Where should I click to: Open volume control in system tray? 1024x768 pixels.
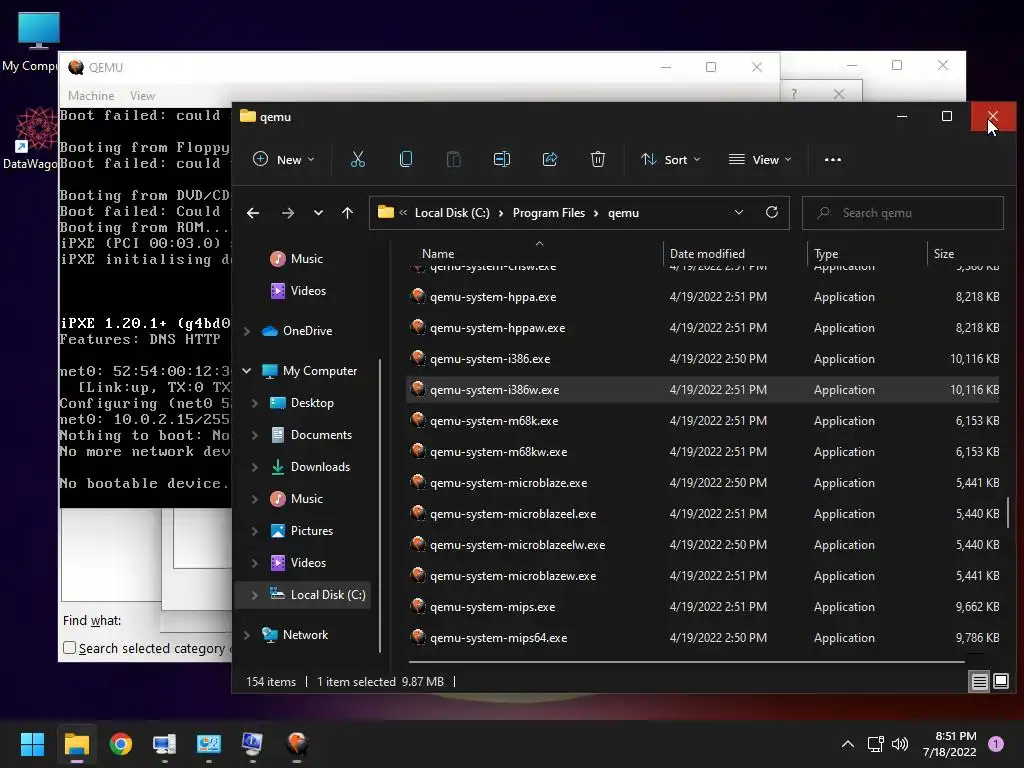coord(900,744)
